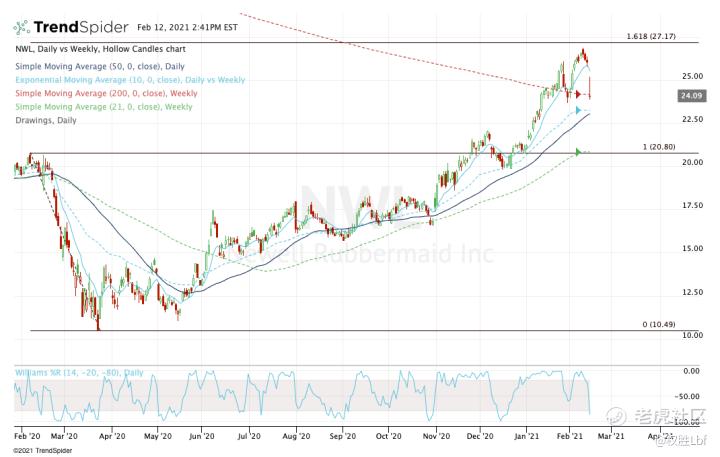Click the blue 10 EMA weekly arrow marker

point(578,110)
